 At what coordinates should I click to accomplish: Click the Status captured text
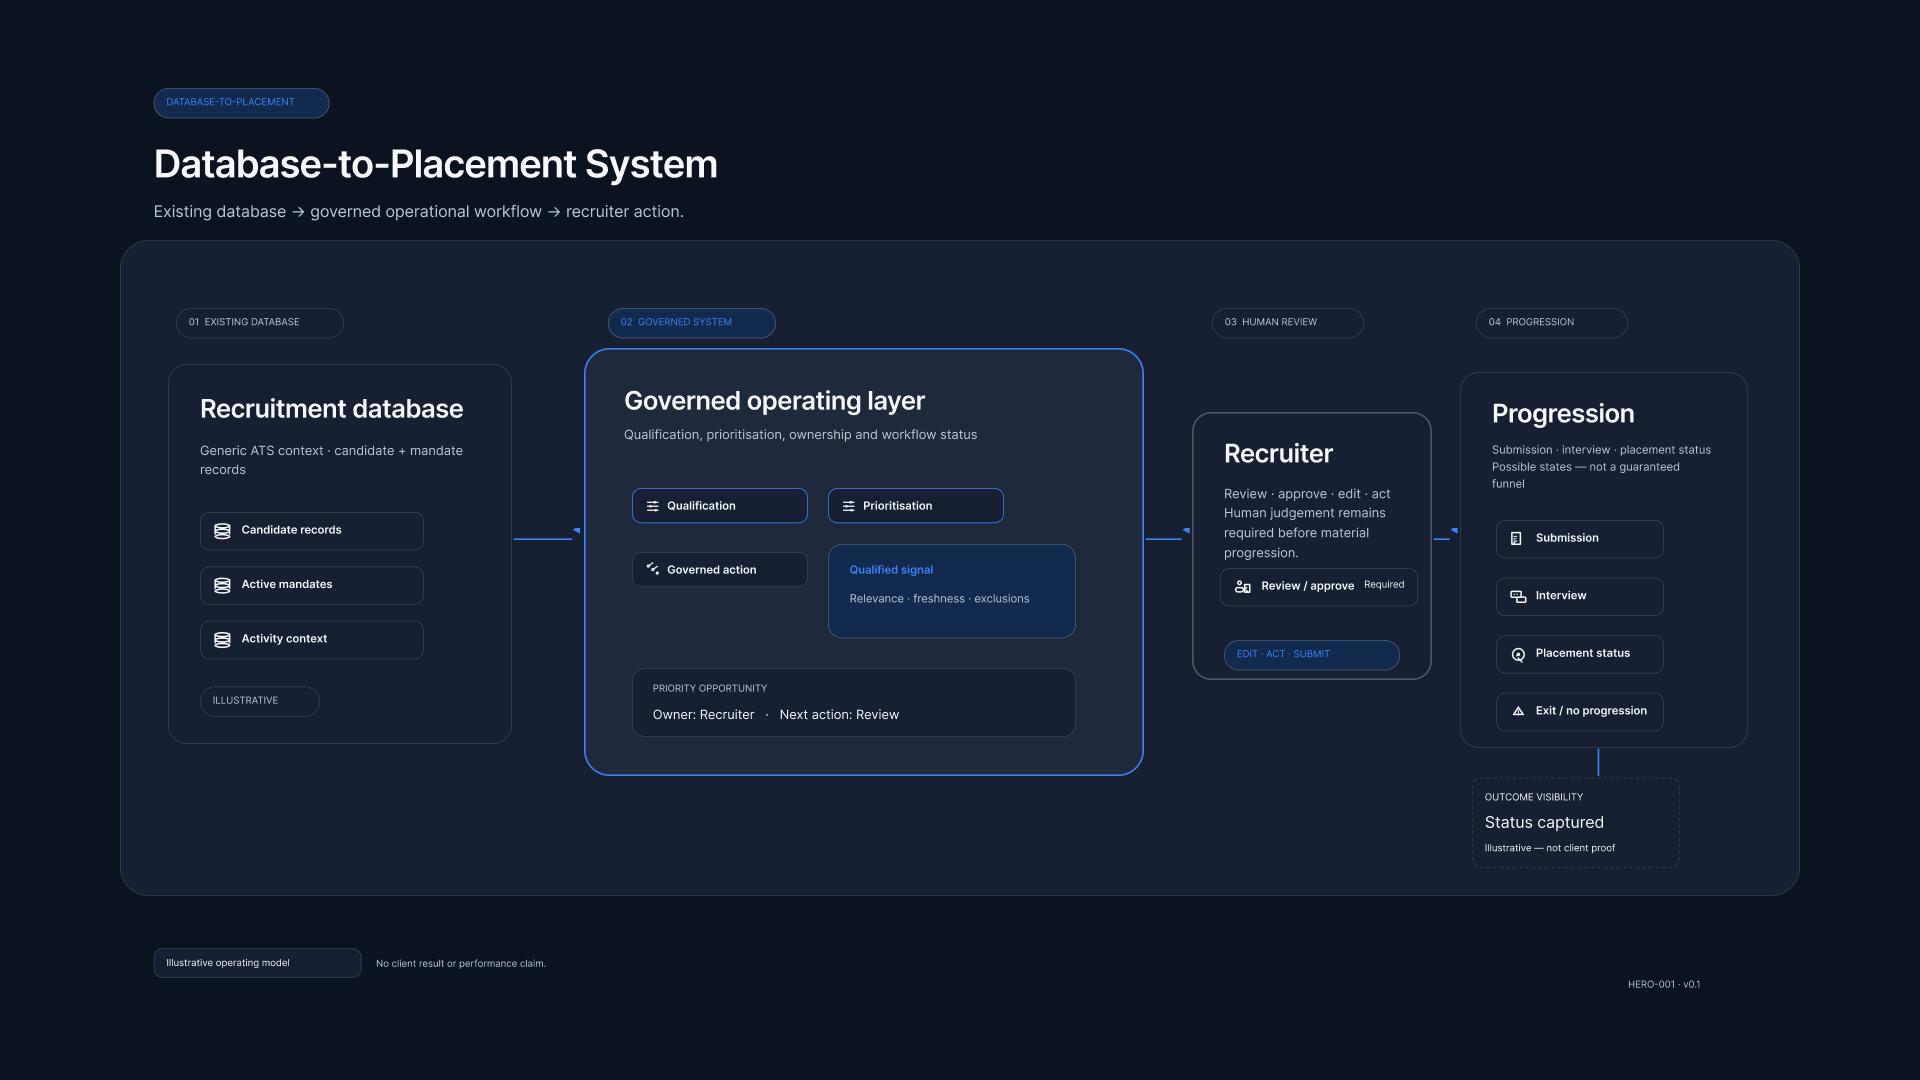[1544, 823]
